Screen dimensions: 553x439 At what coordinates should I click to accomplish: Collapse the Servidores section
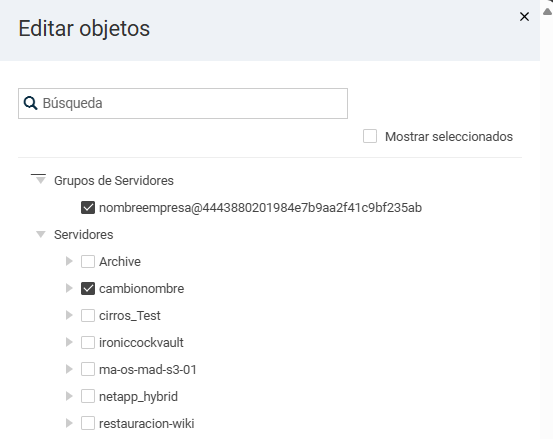point(41,234)
